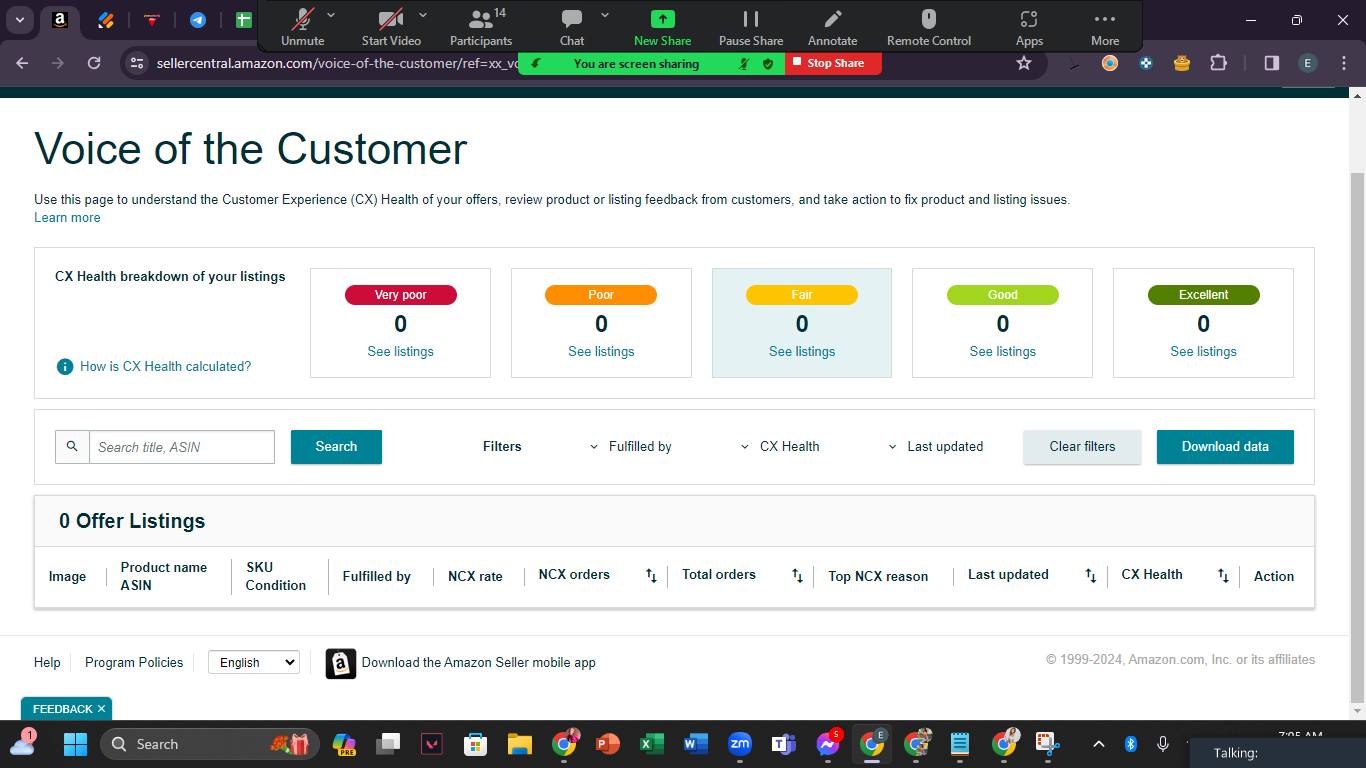
Task: Clear filters on the listings
Action: (x=1082, y=447)
